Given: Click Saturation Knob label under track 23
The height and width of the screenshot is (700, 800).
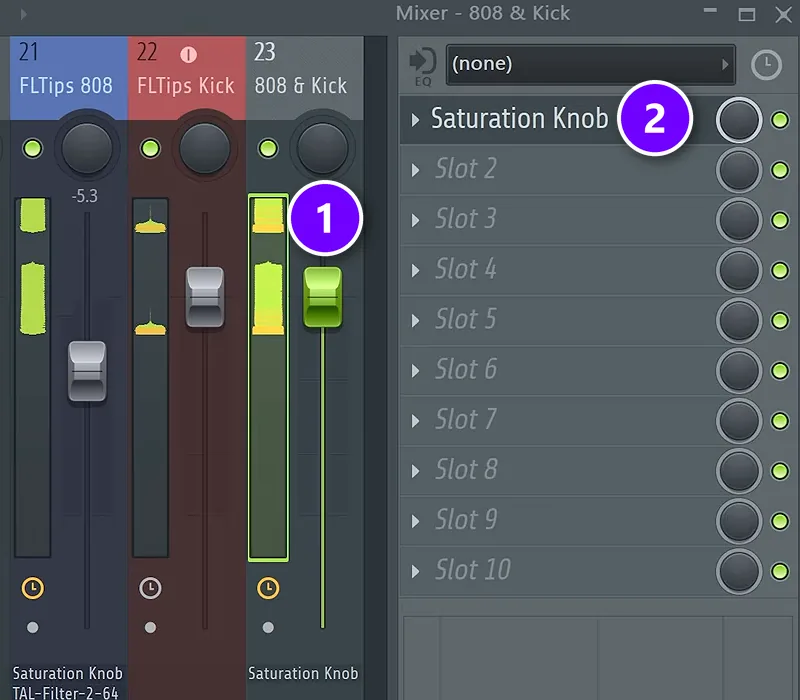Looking at the screenshot, I should pyautogui.click(x=303, y=673).
